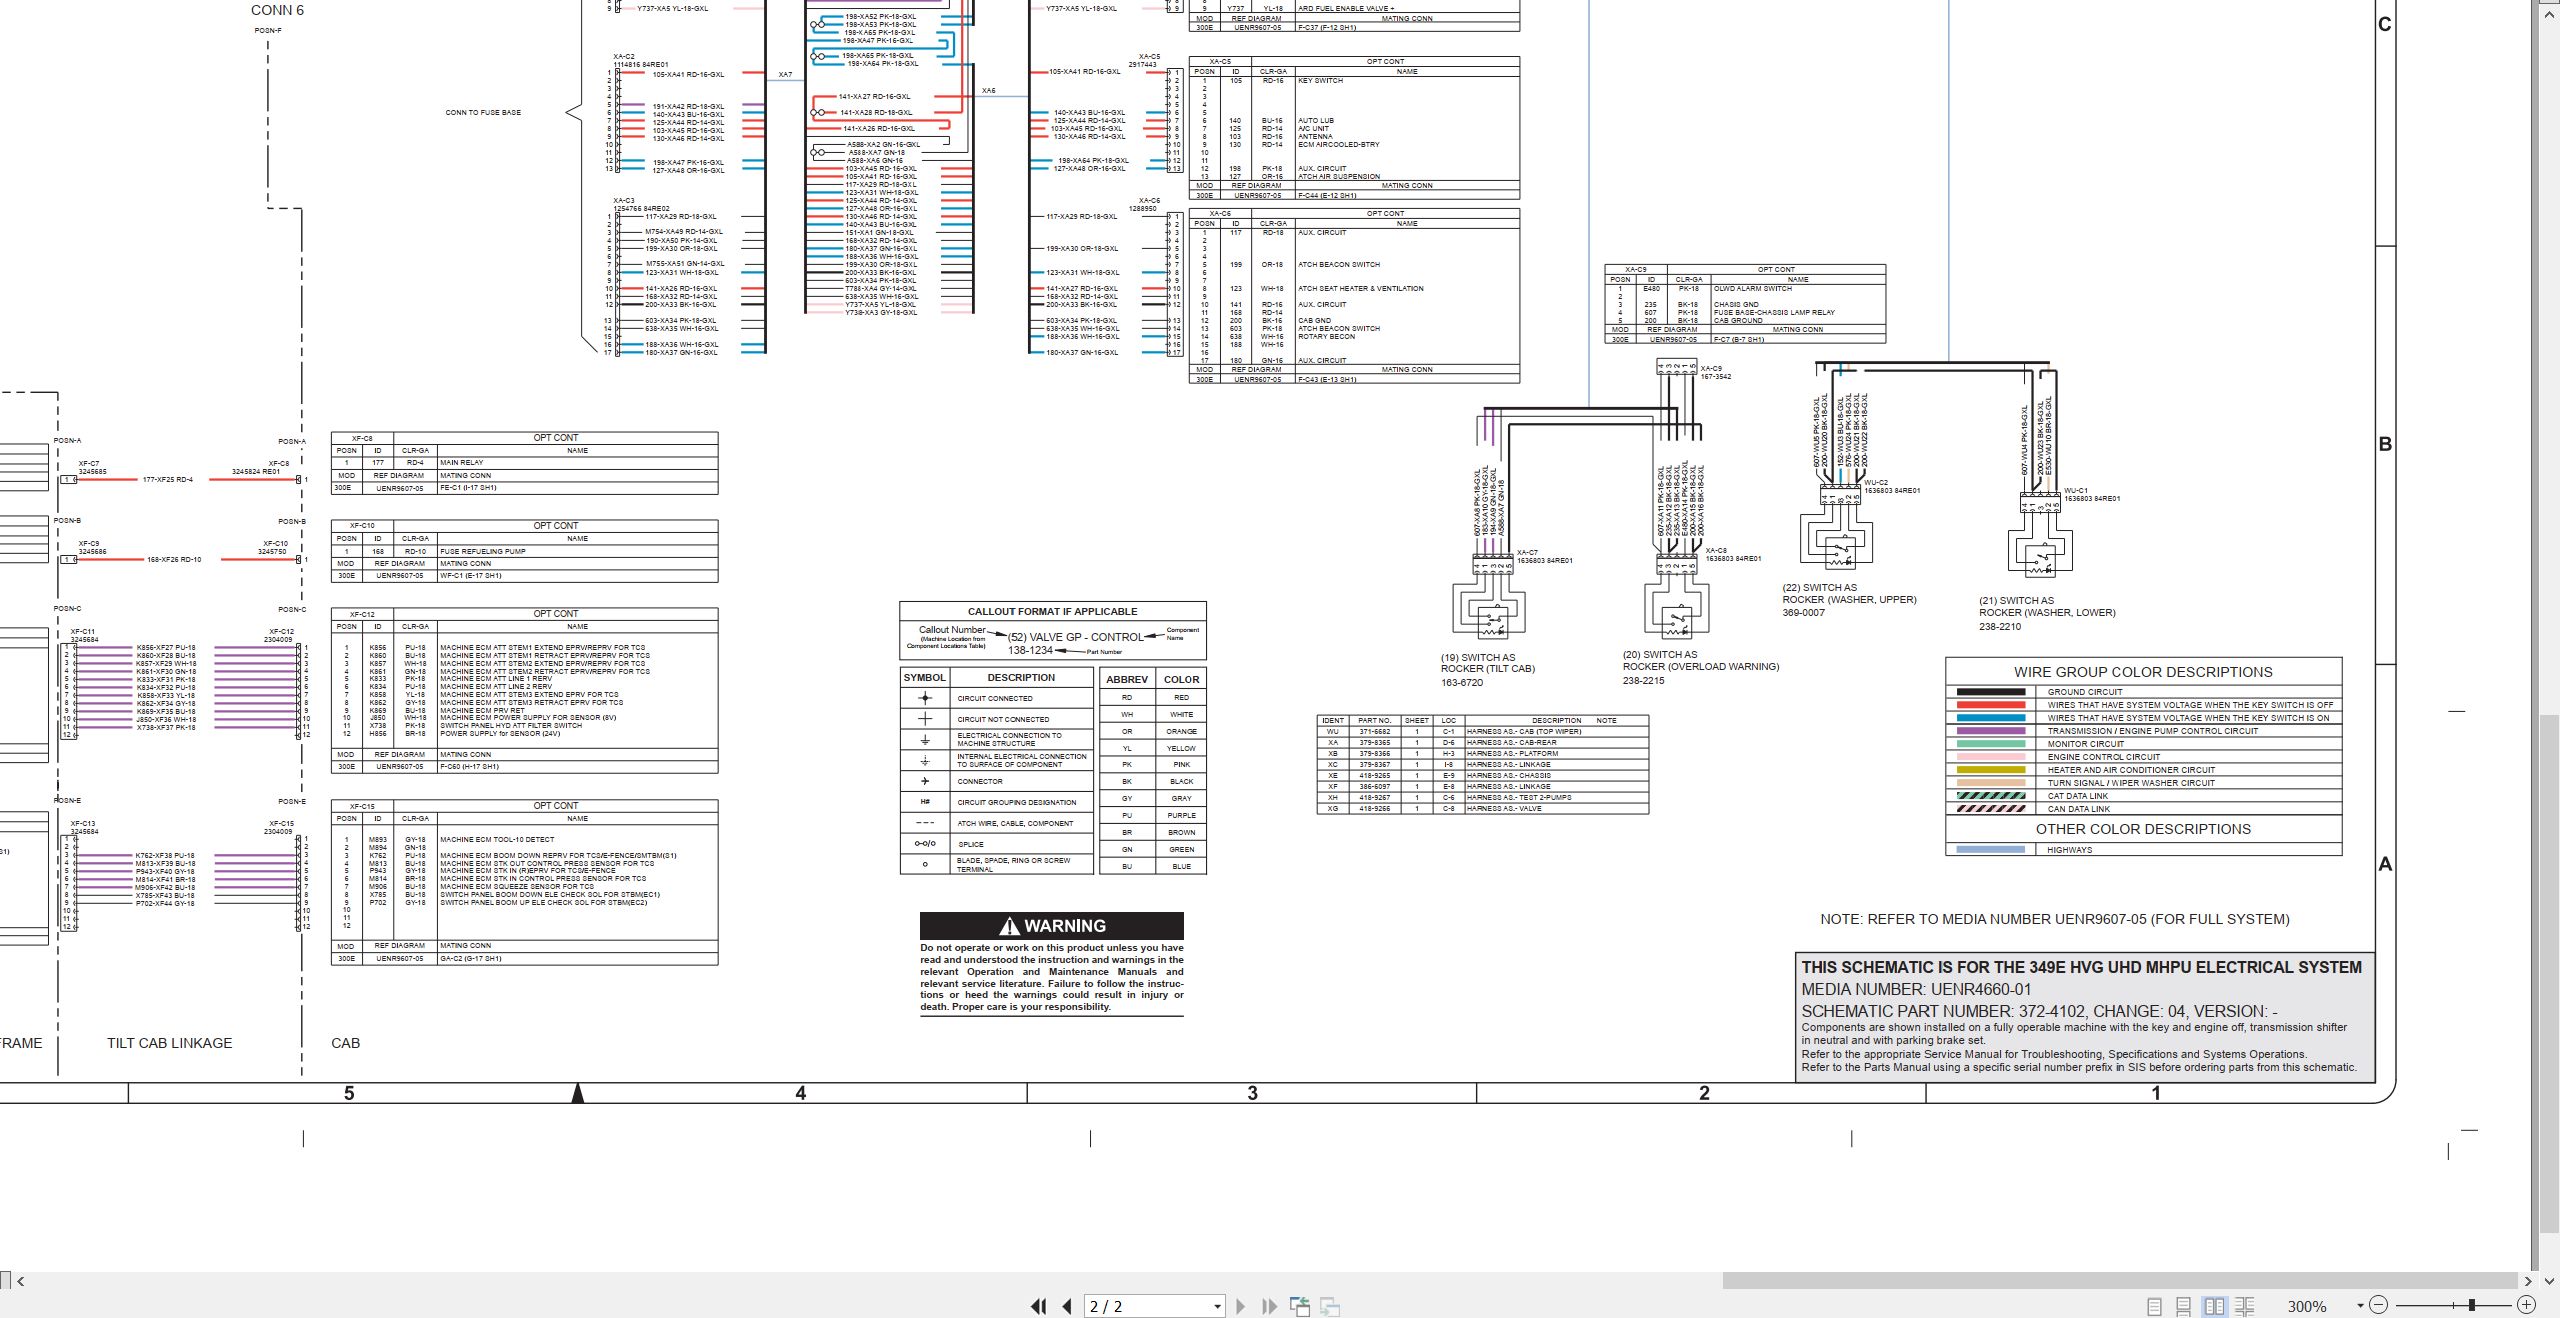Go to the next page

(x=1241, y=1306)
